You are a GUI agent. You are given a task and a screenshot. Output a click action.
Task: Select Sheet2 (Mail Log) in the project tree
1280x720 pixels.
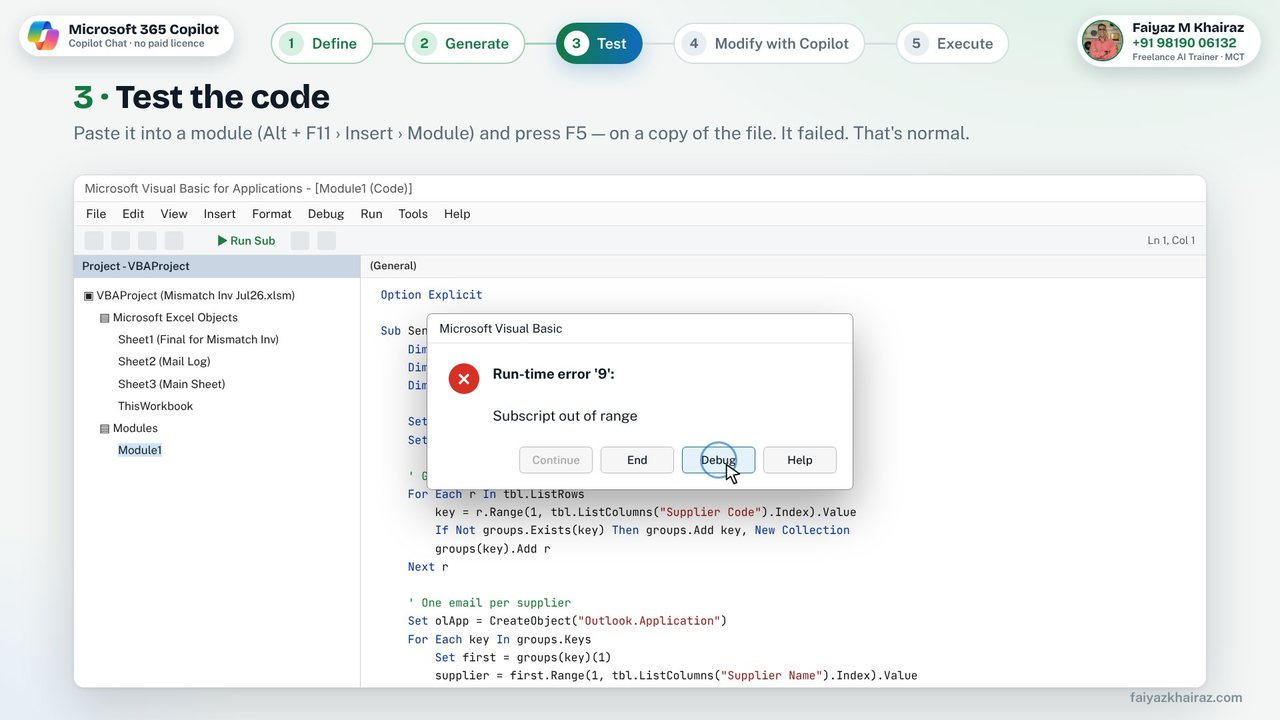point(164,362)
